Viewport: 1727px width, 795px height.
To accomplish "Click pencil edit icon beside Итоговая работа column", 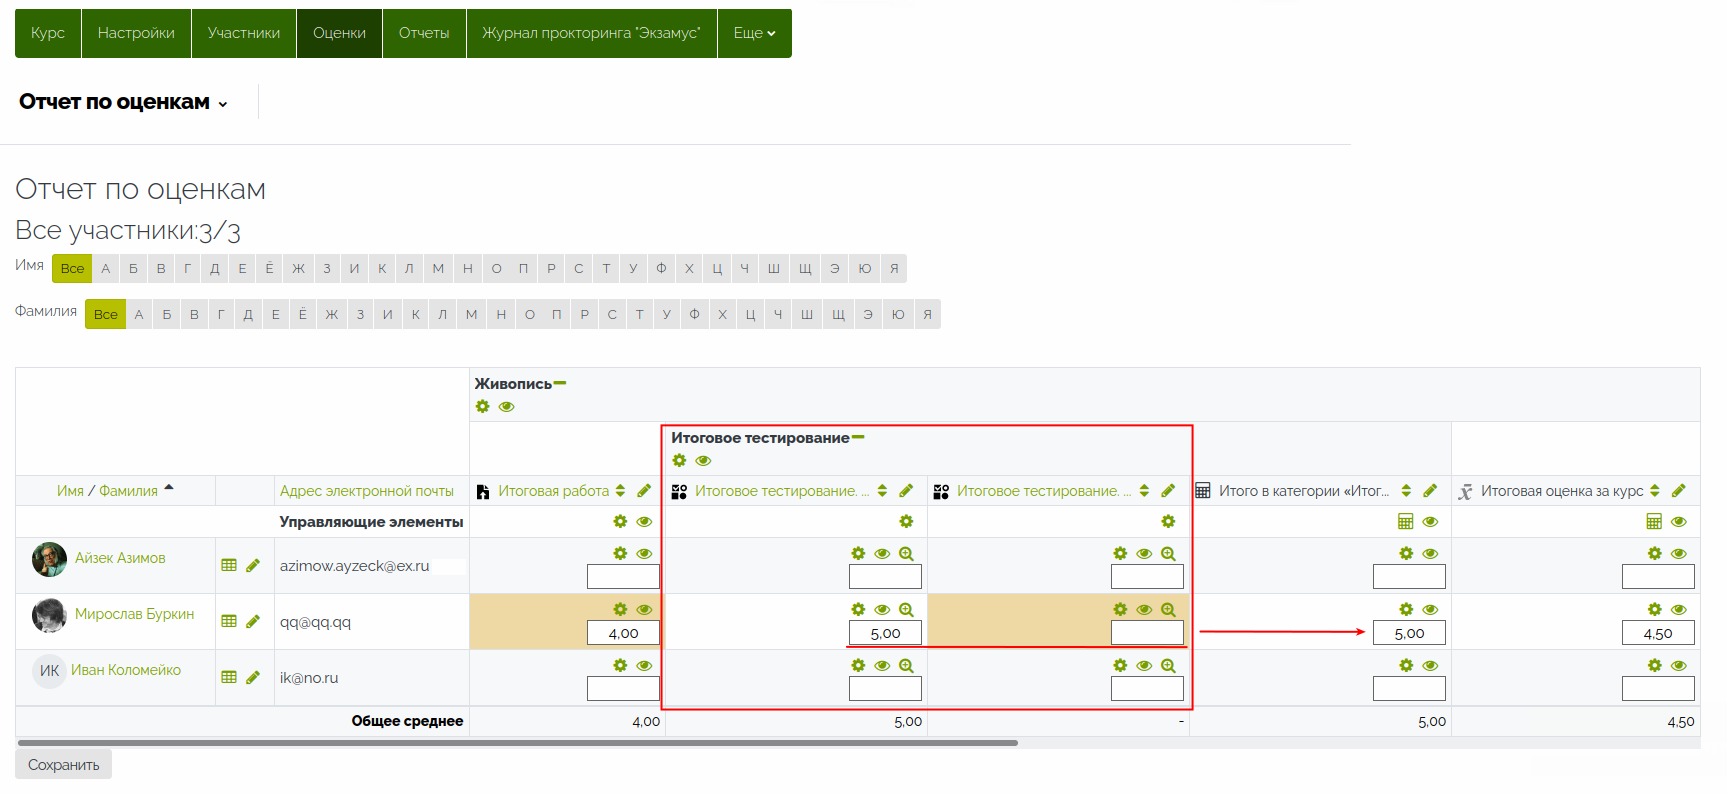I will 644,491.
